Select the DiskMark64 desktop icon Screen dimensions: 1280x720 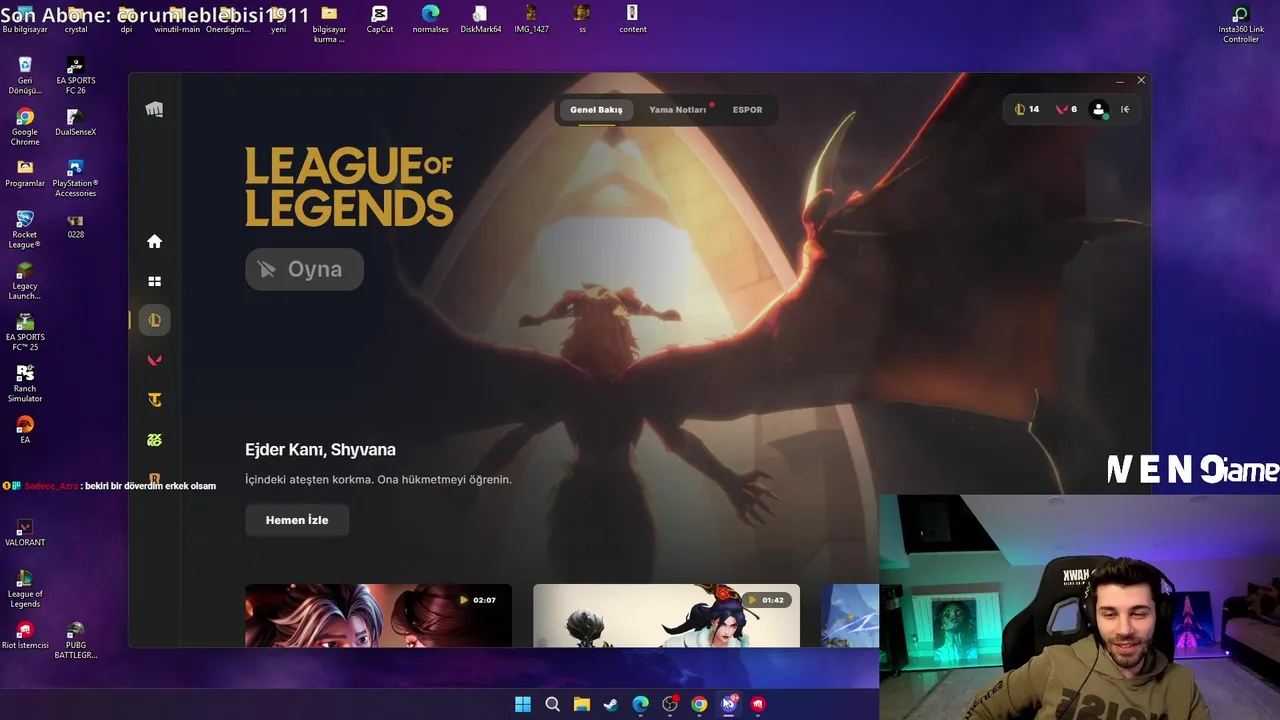click(481, 19)
